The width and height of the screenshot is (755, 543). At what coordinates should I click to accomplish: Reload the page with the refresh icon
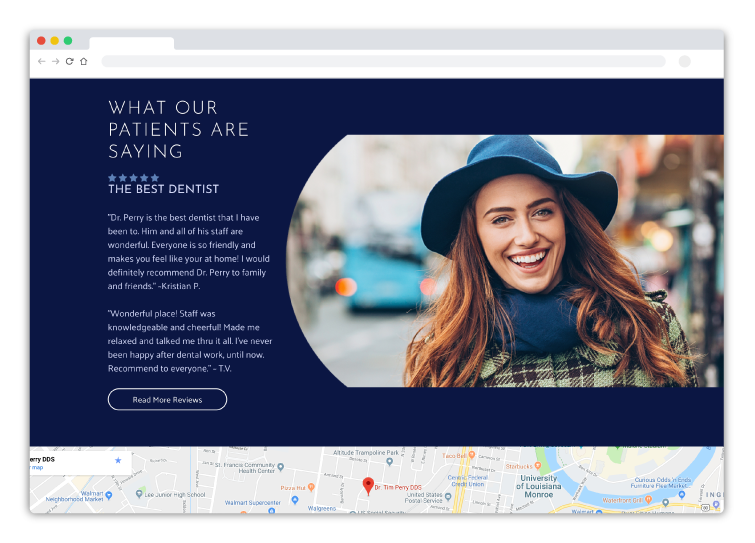click(x=69, y=61)
